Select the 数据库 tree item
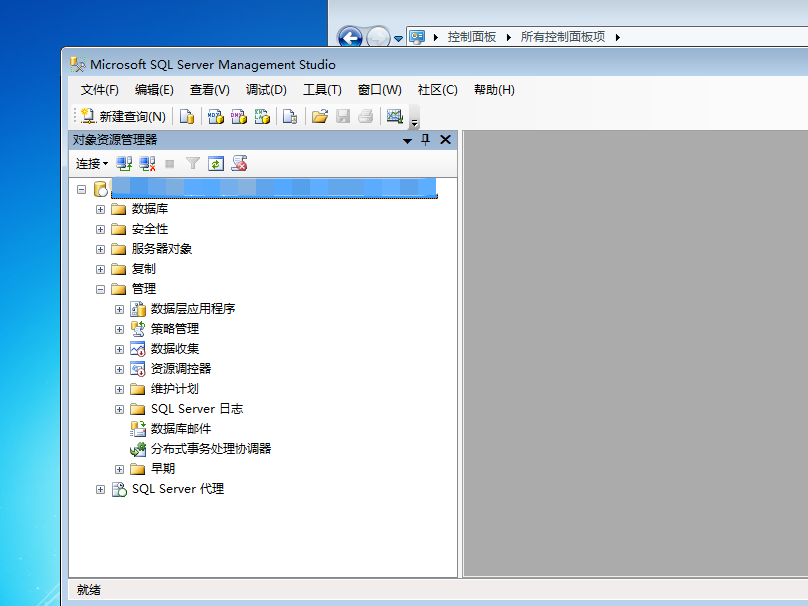The height and width of the screenshot is (606, 808). click(149, 209)
